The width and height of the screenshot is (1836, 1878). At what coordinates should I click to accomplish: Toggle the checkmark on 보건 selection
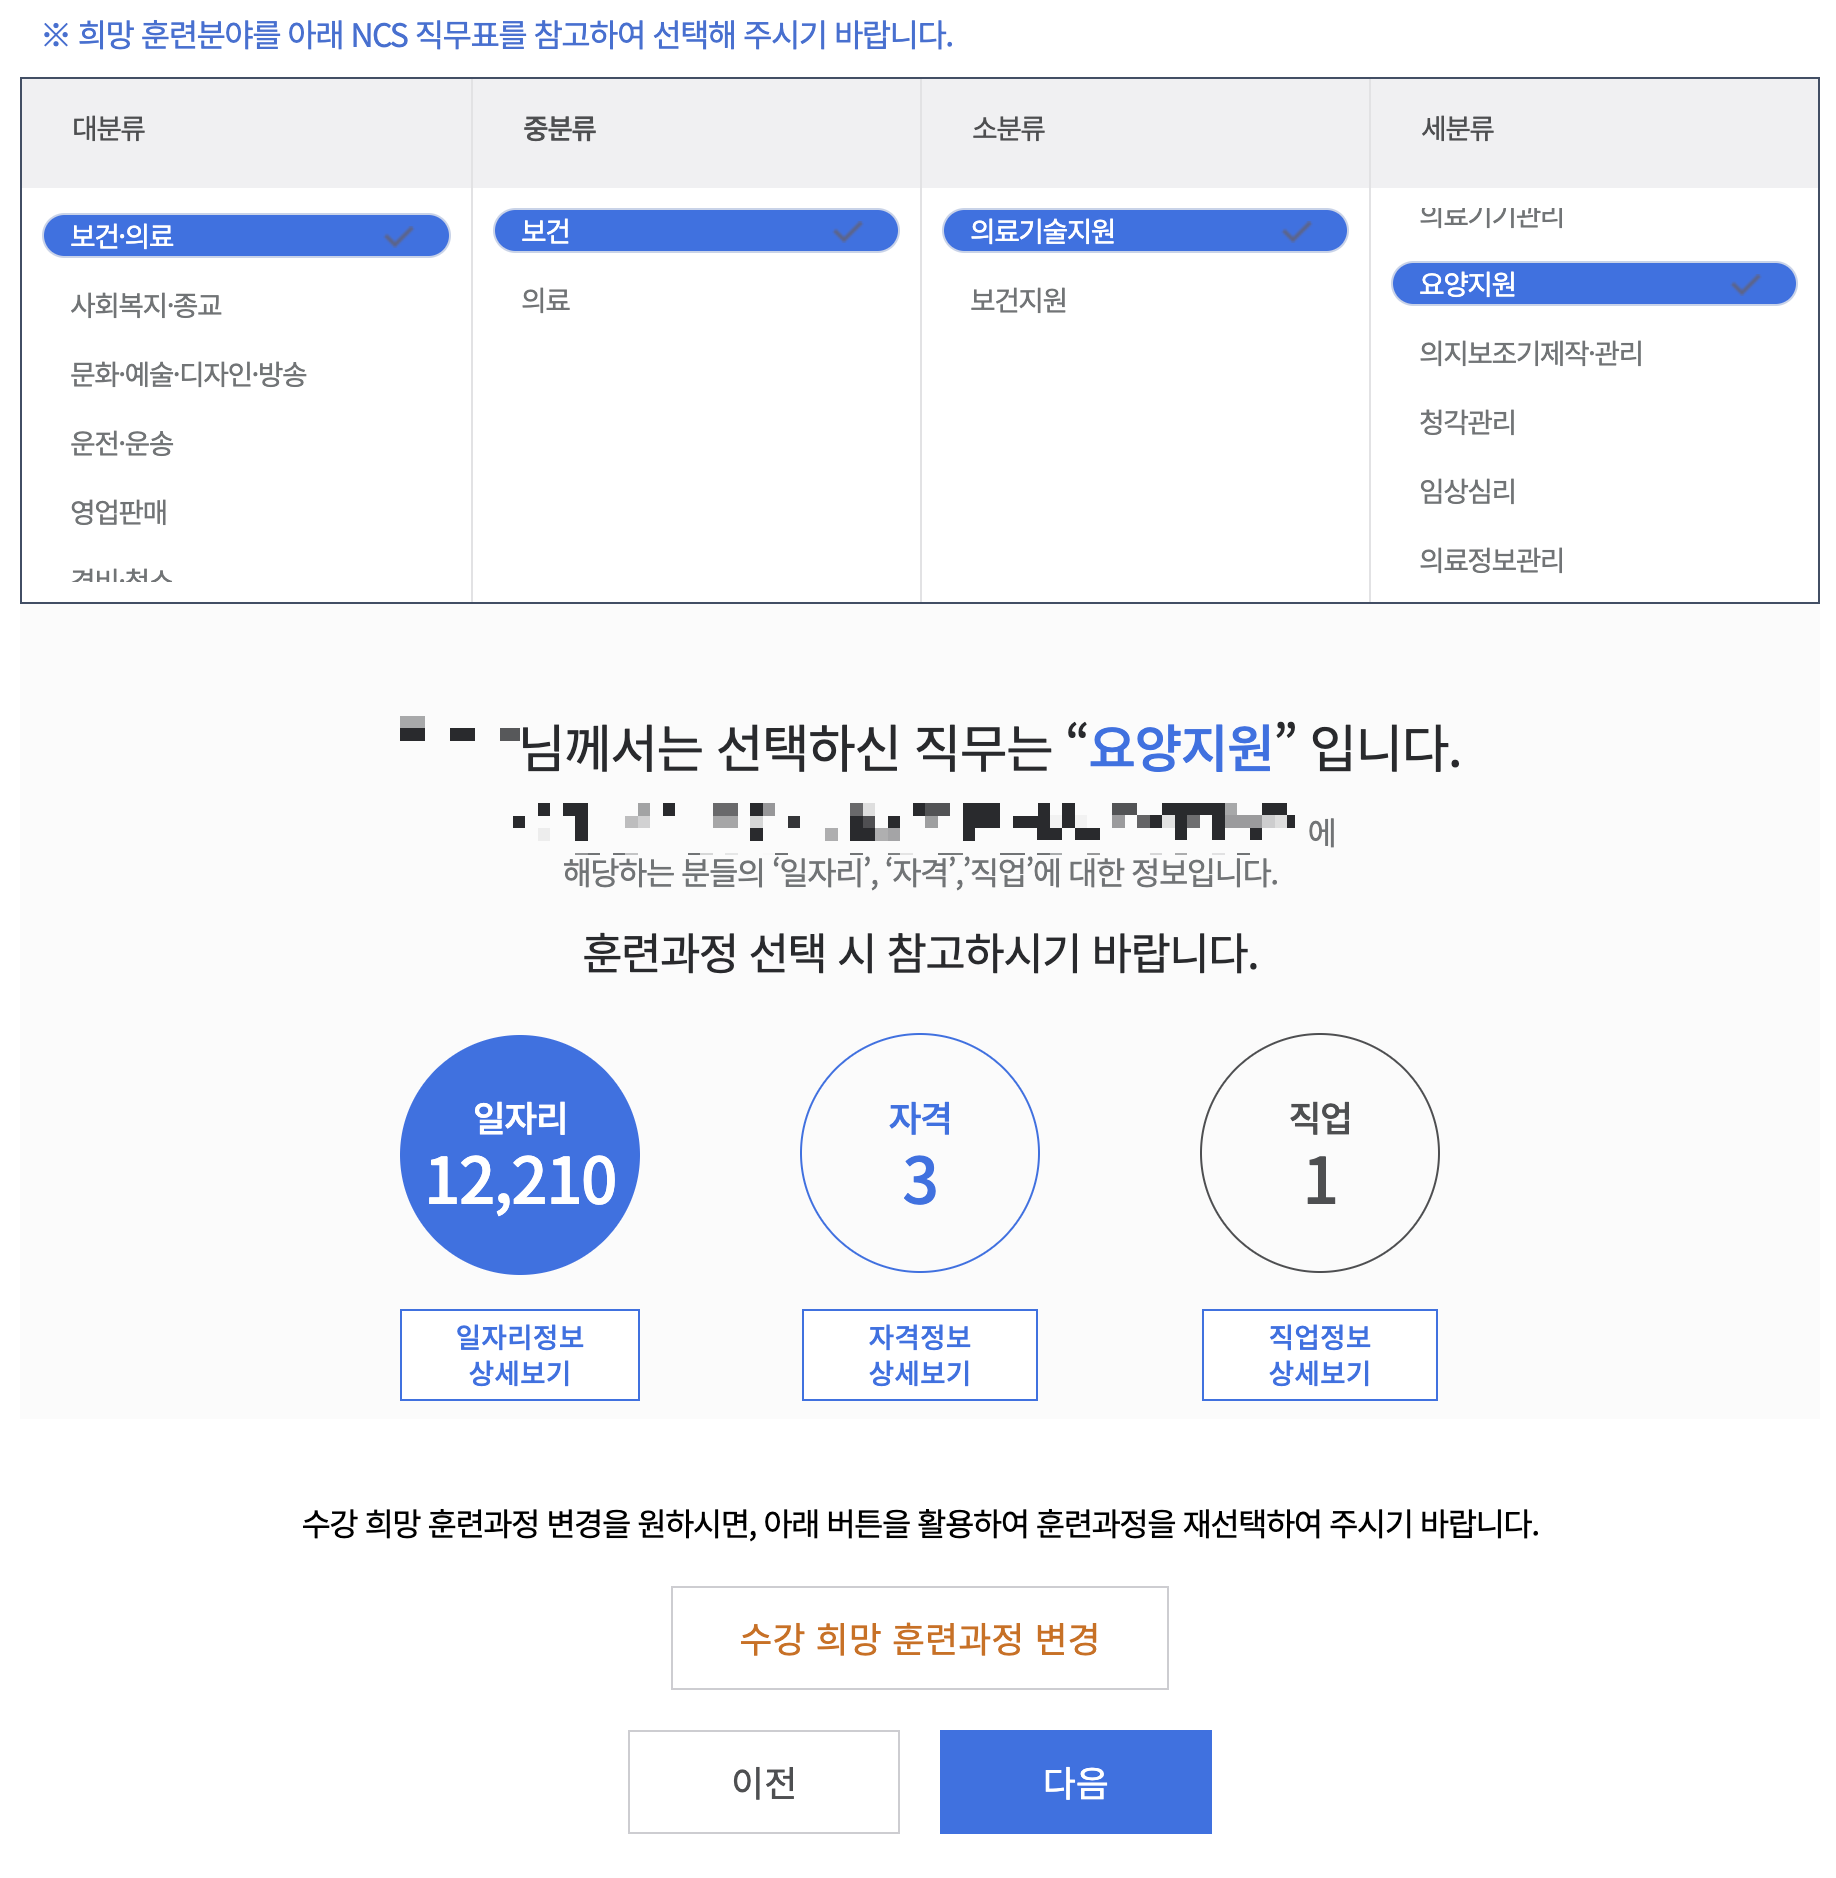point(695,231)
